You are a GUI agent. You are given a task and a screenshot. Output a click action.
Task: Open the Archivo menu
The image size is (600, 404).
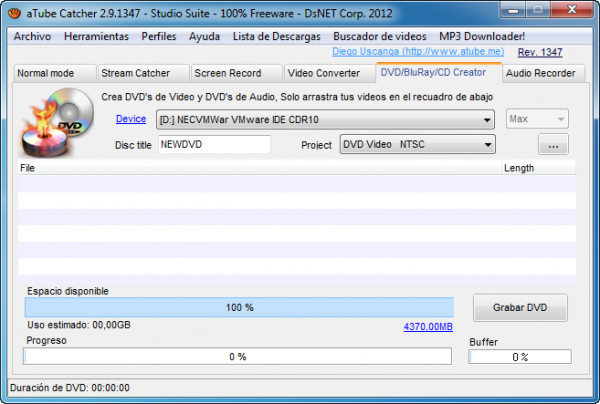point(32,36)
